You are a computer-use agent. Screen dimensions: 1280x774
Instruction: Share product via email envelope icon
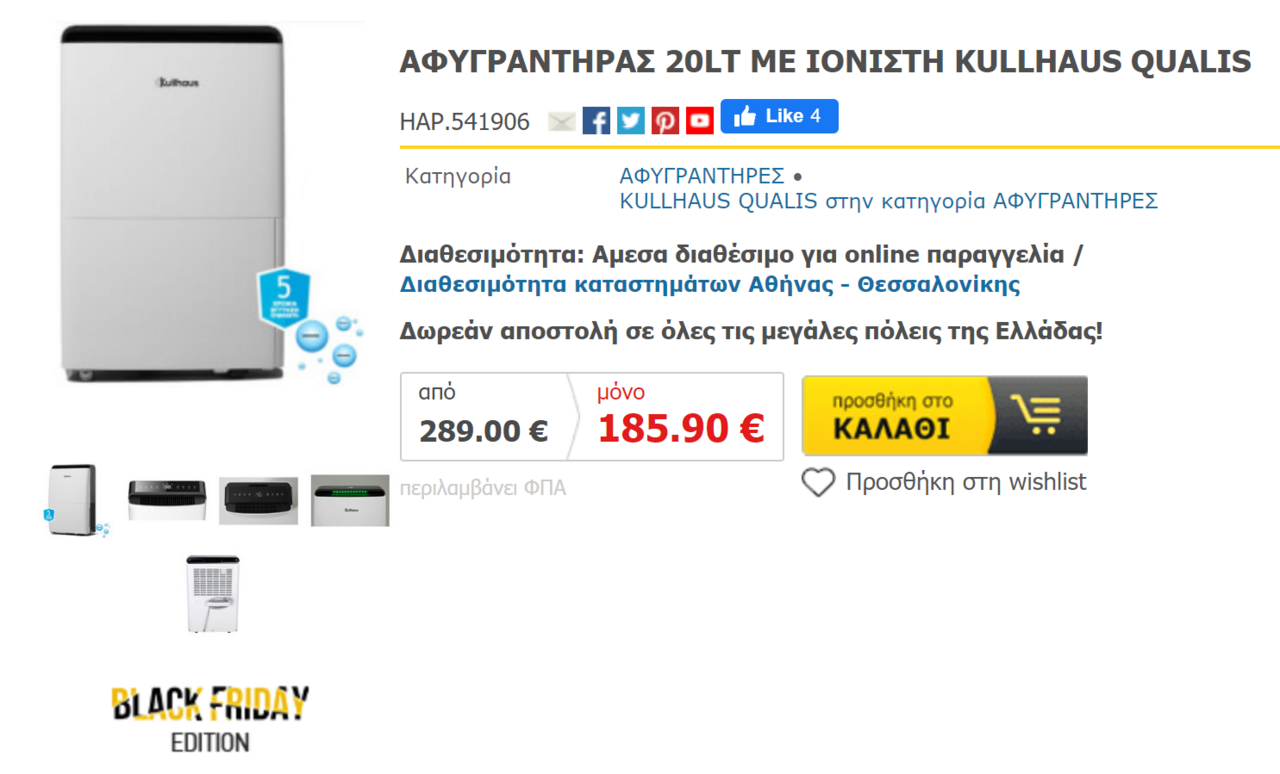coord(562,121)
